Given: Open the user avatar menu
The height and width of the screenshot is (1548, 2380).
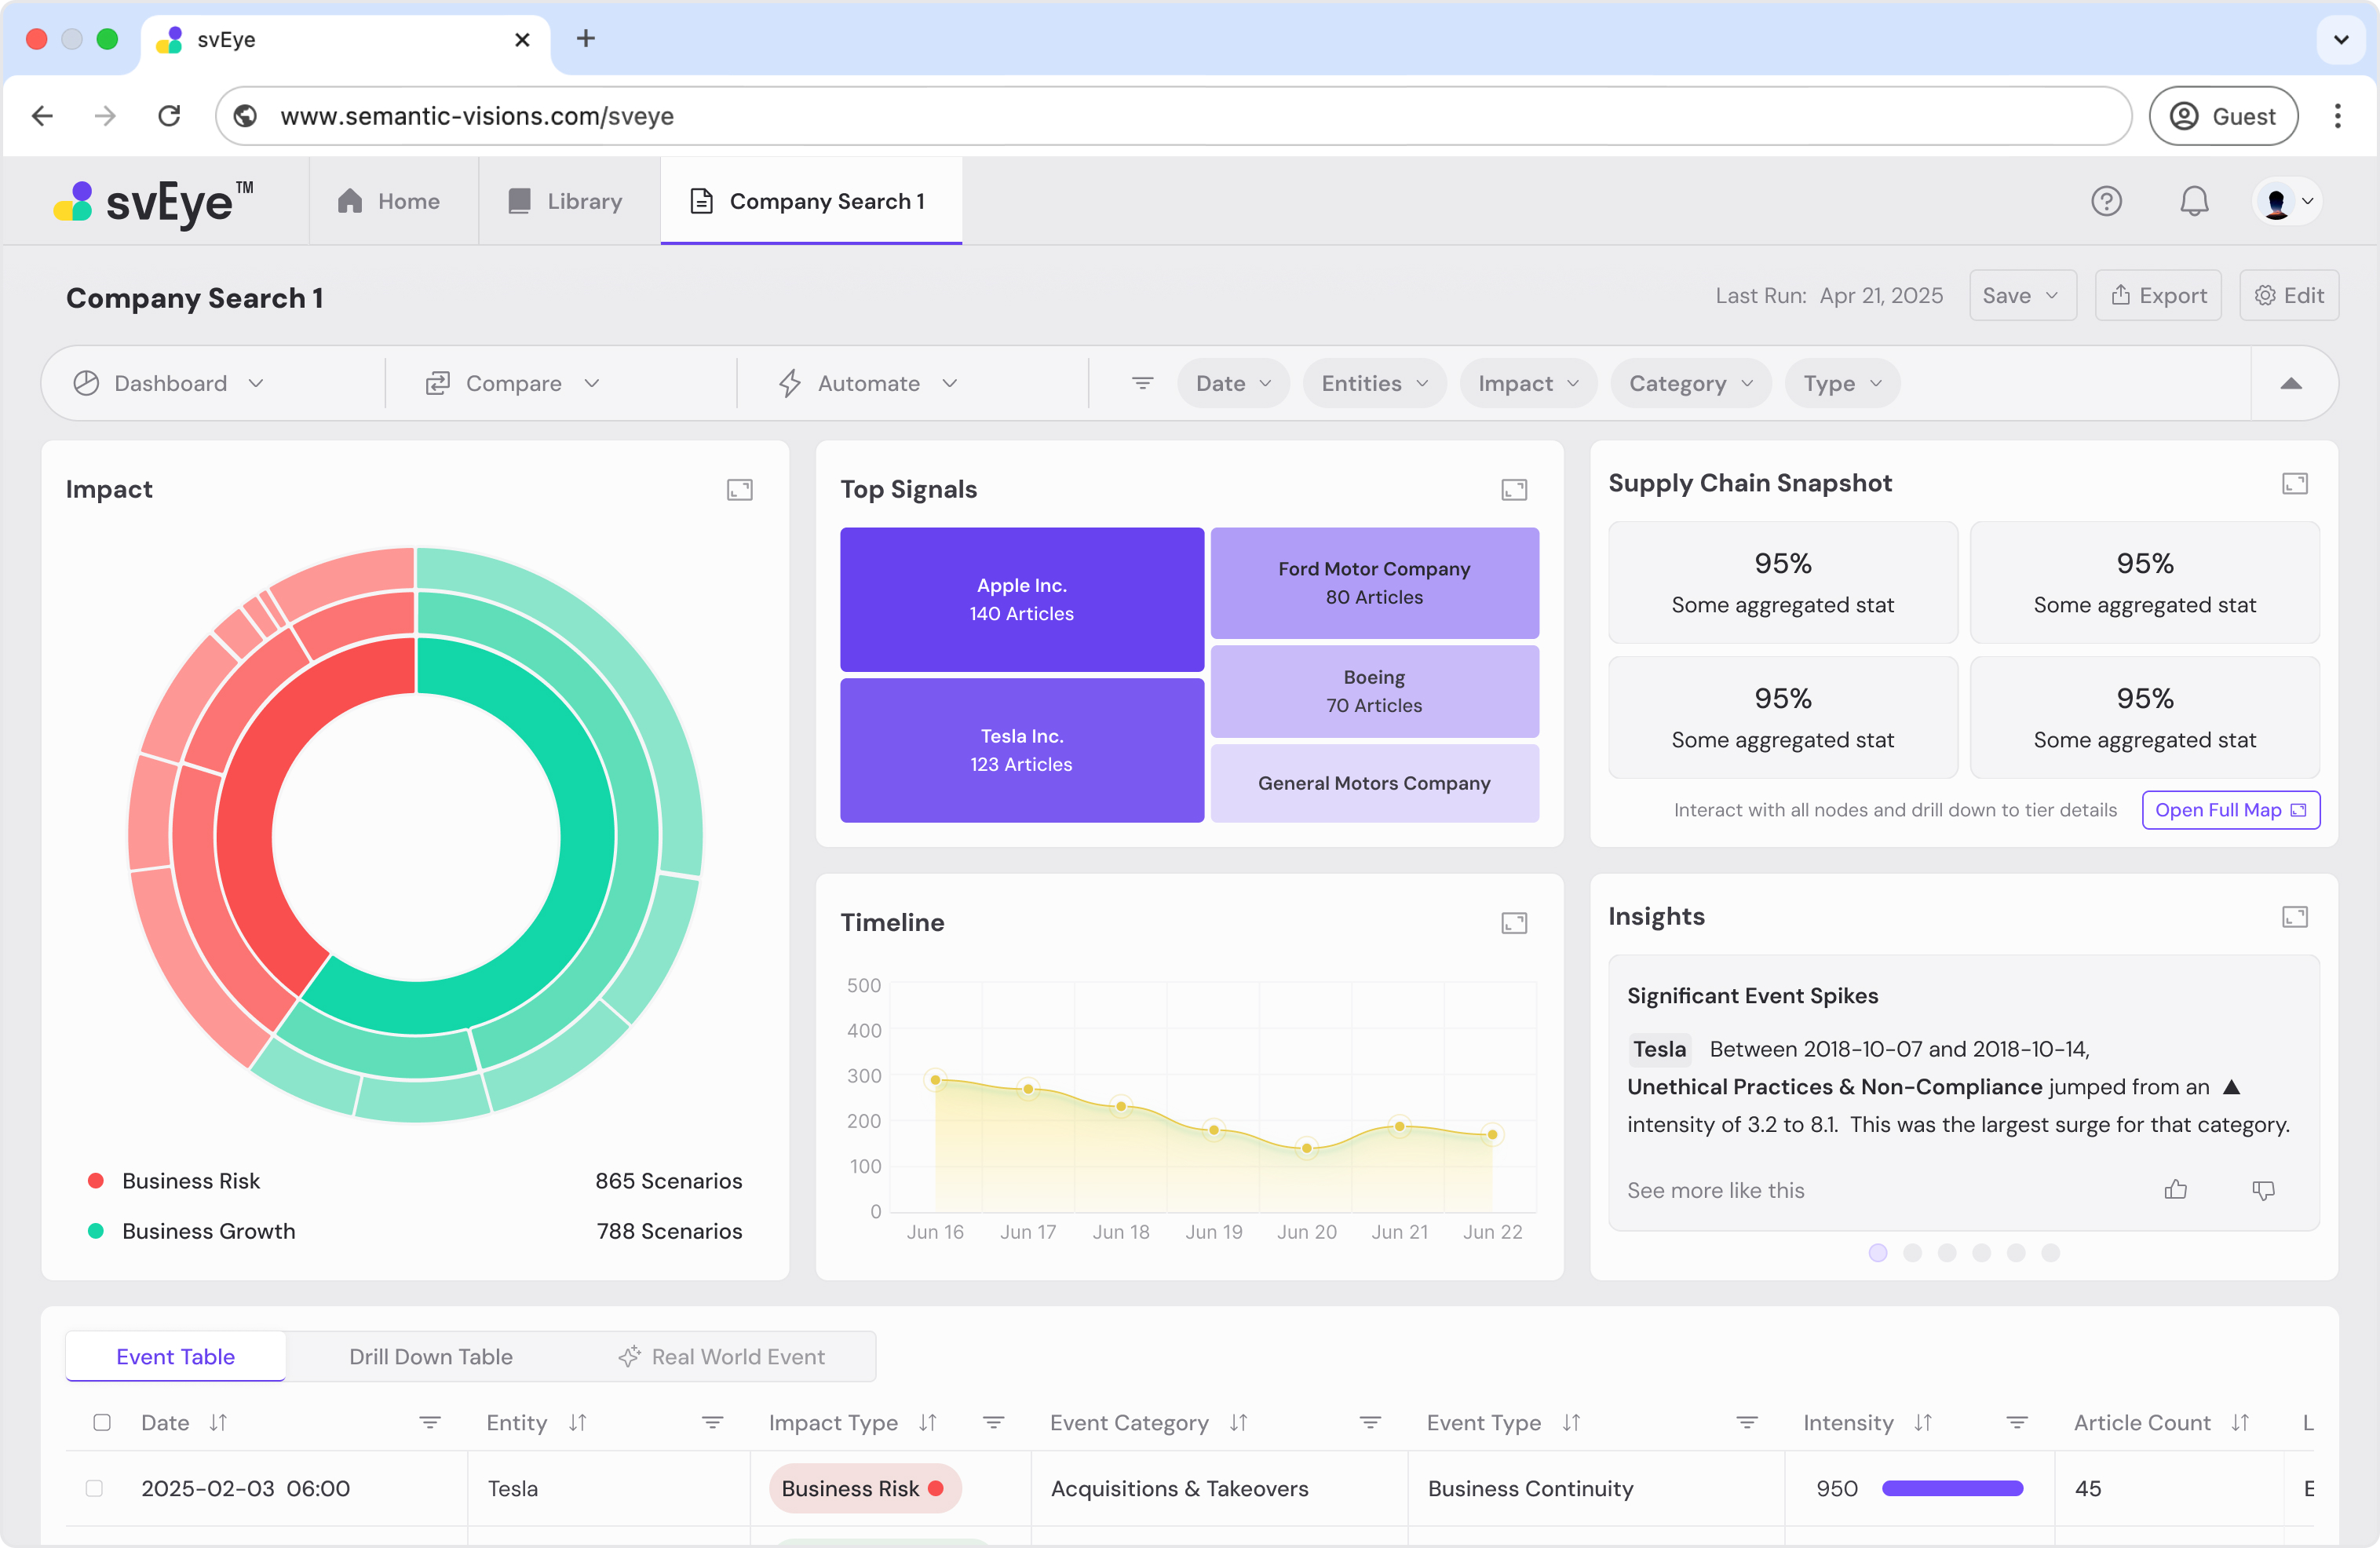Looking at the screenshot, I should coord(2288,201).
